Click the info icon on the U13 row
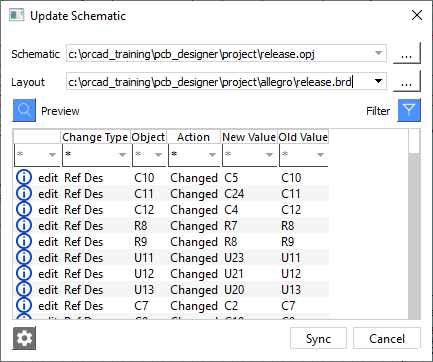The height and width of the screenshot is (362, 433). tap(24, 289)
